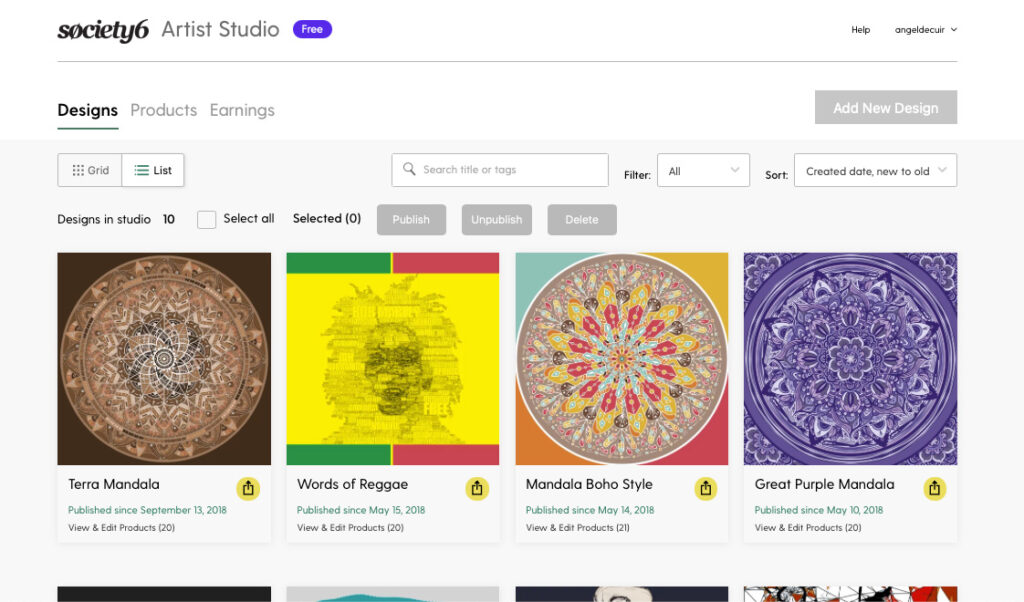Click the Artist Studio heading
This screenshot has height=602, width=1024.
(x=221, y=29)
